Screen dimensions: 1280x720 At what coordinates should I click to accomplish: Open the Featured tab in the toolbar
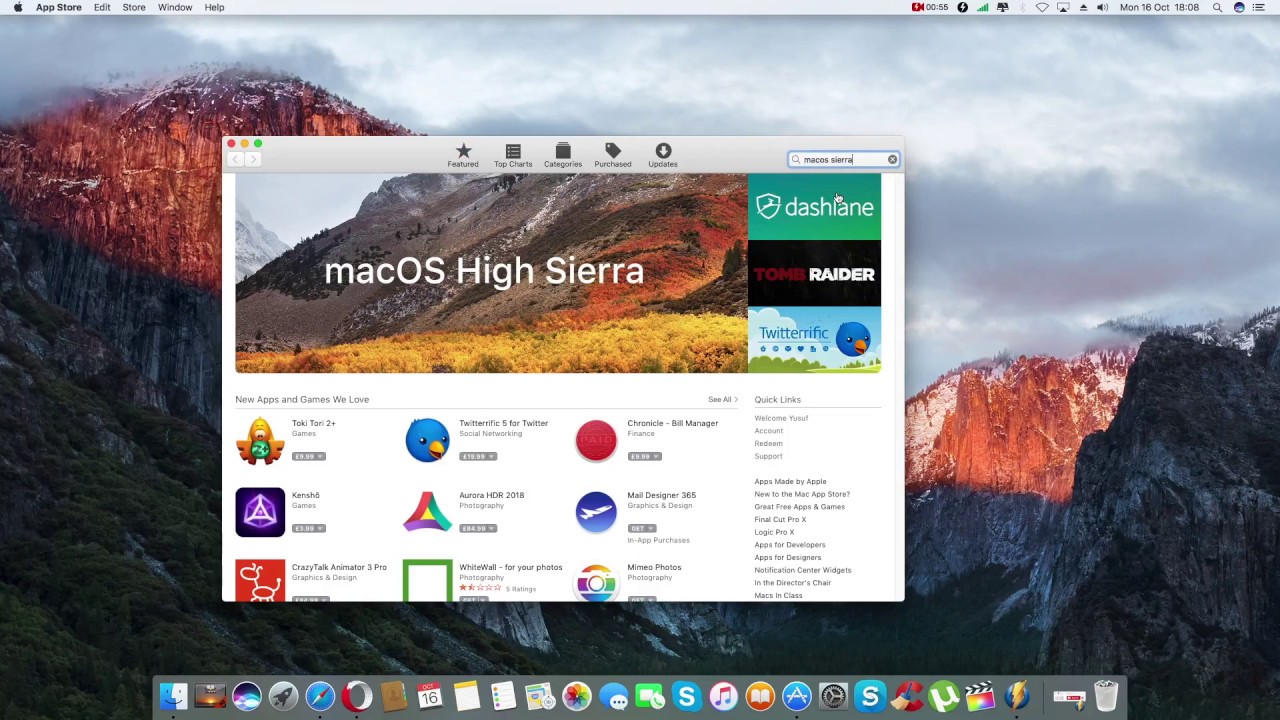463,155
